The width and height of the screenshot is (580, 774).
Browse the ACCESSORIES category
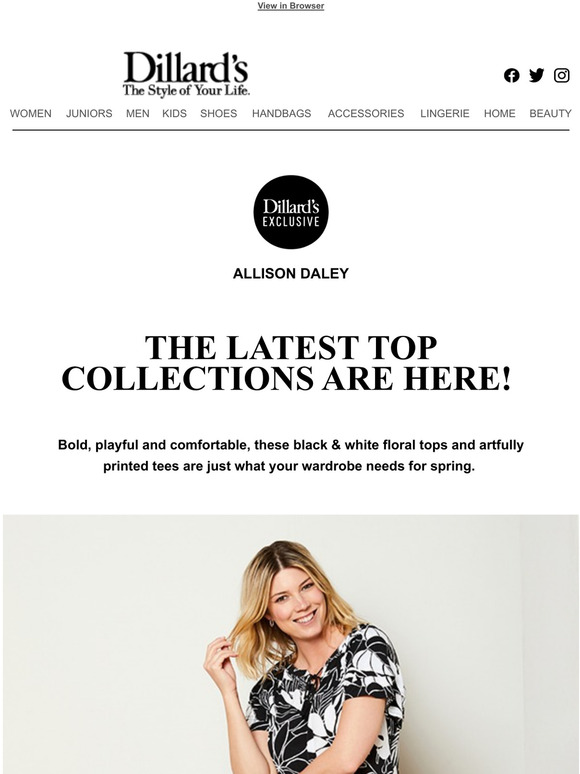pos(366,114)
